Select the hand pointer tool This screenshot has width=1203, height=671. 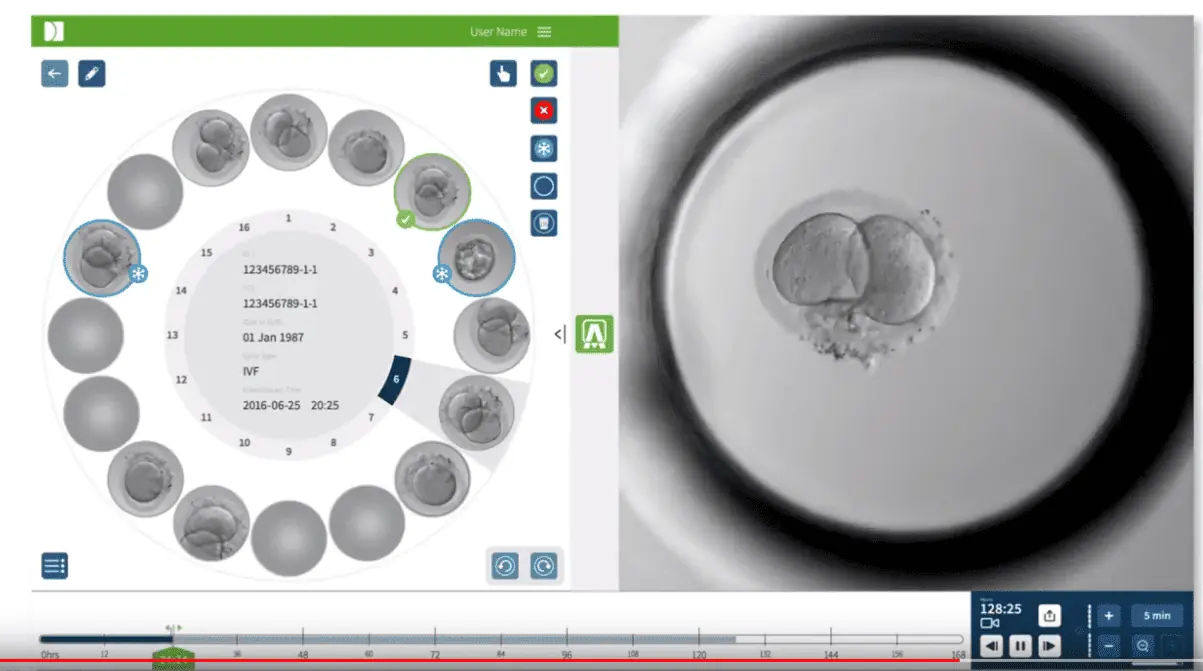[503, 73]
